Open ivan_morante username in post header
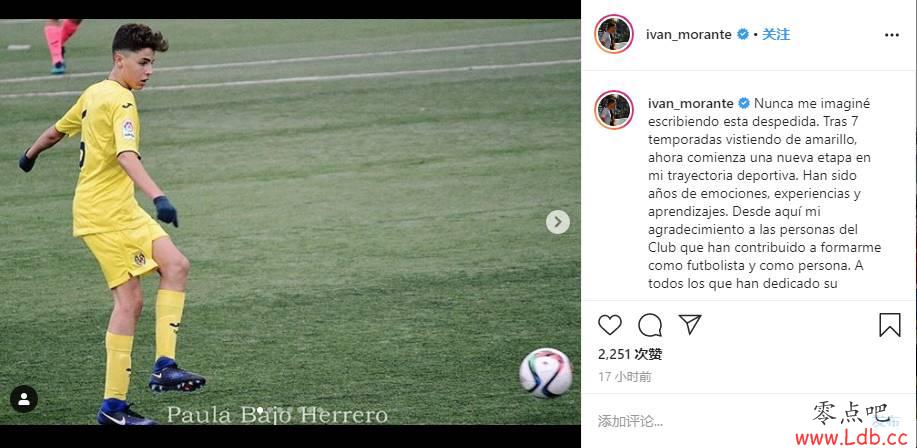The width and height of the screenshot is (917, 448). tap(689, 35)
